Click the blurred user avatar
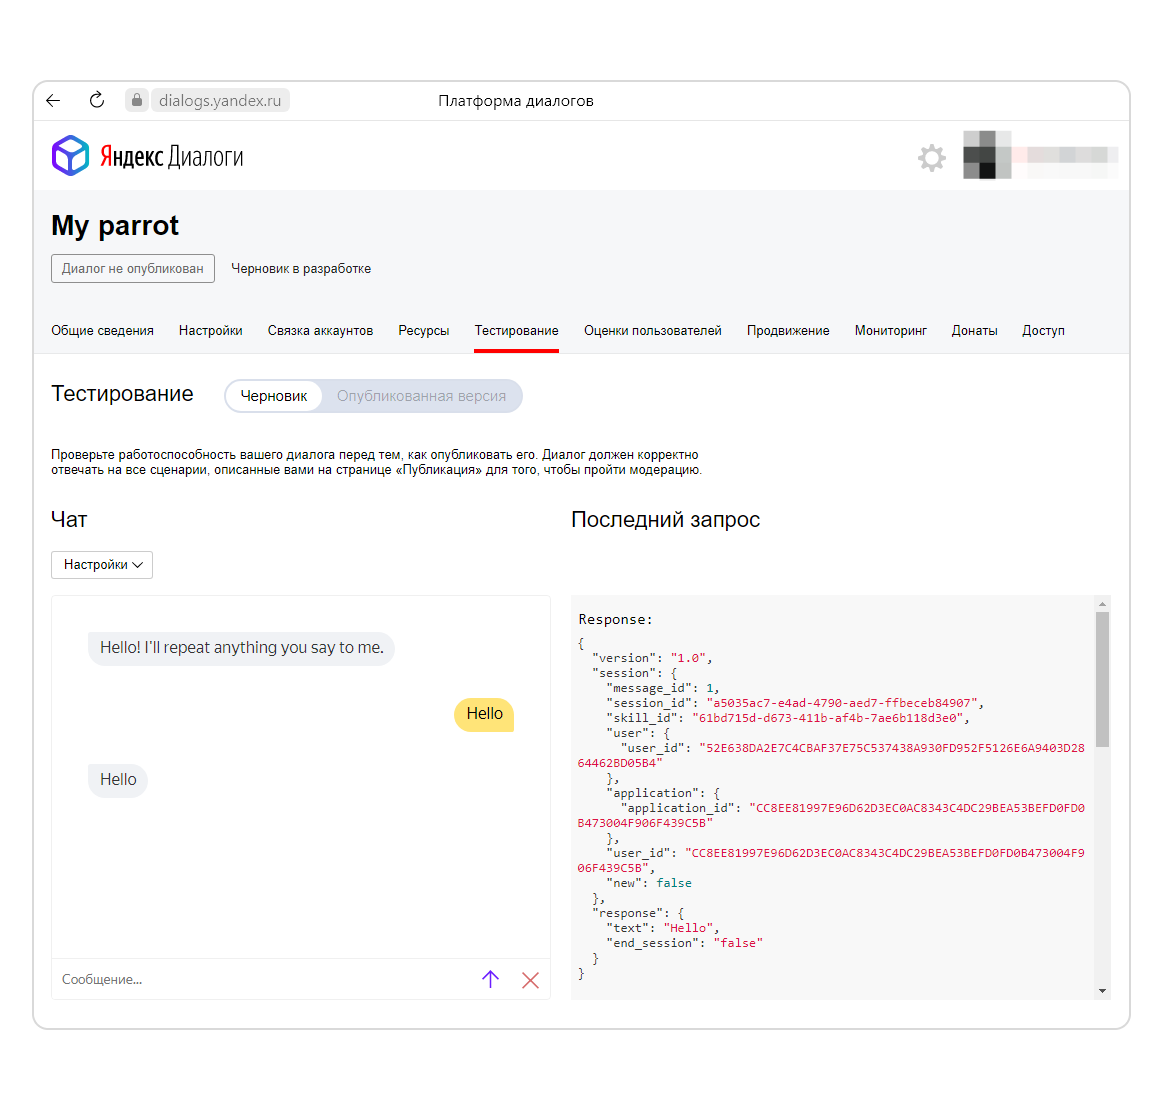This screenshot has height=1110, width=1163. (987, 155)
